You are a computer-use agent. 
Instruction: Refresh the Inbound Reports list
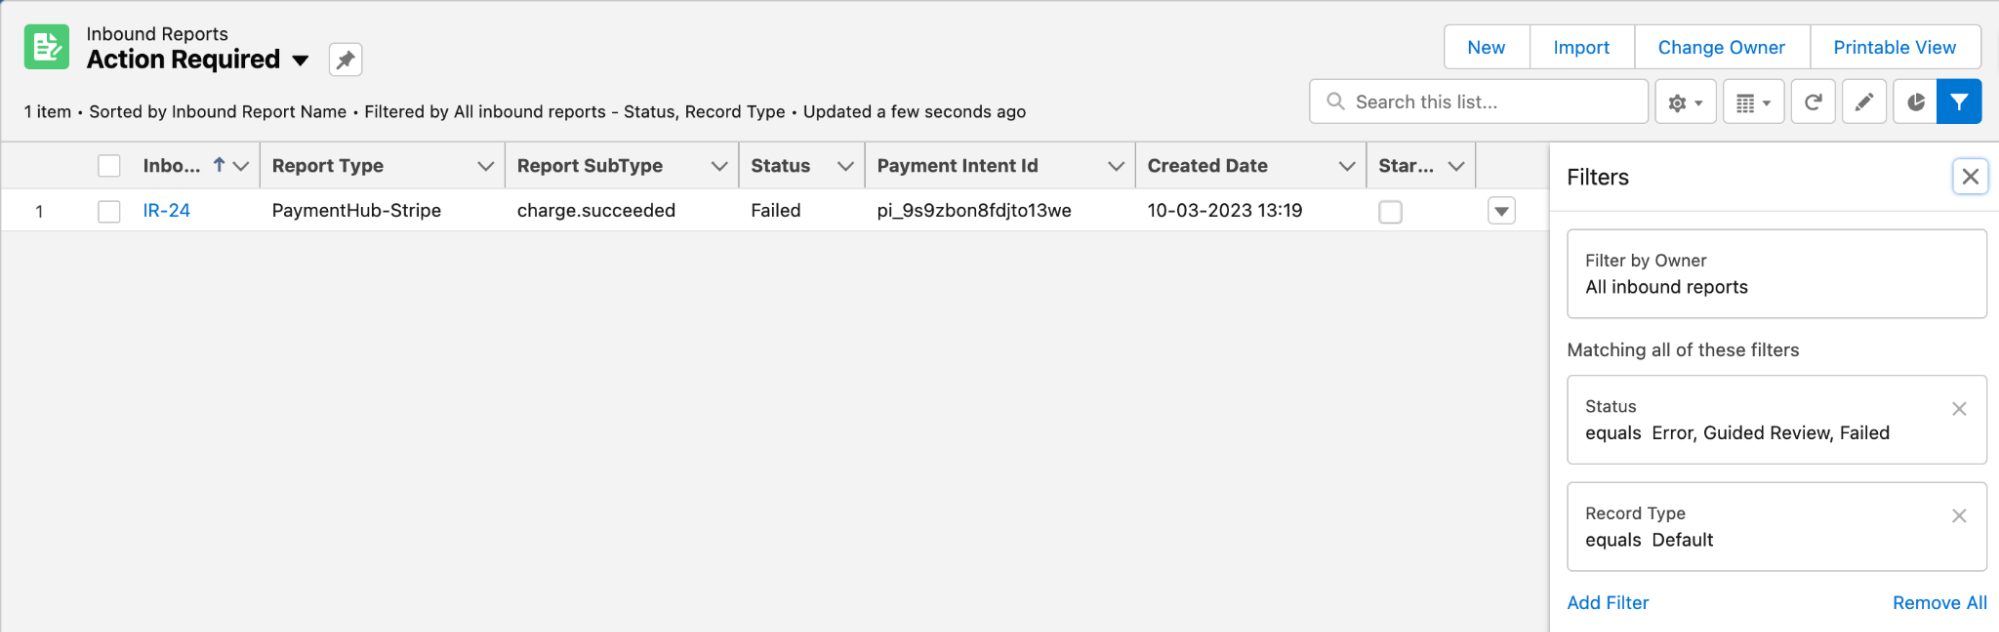pos(1813,101)
